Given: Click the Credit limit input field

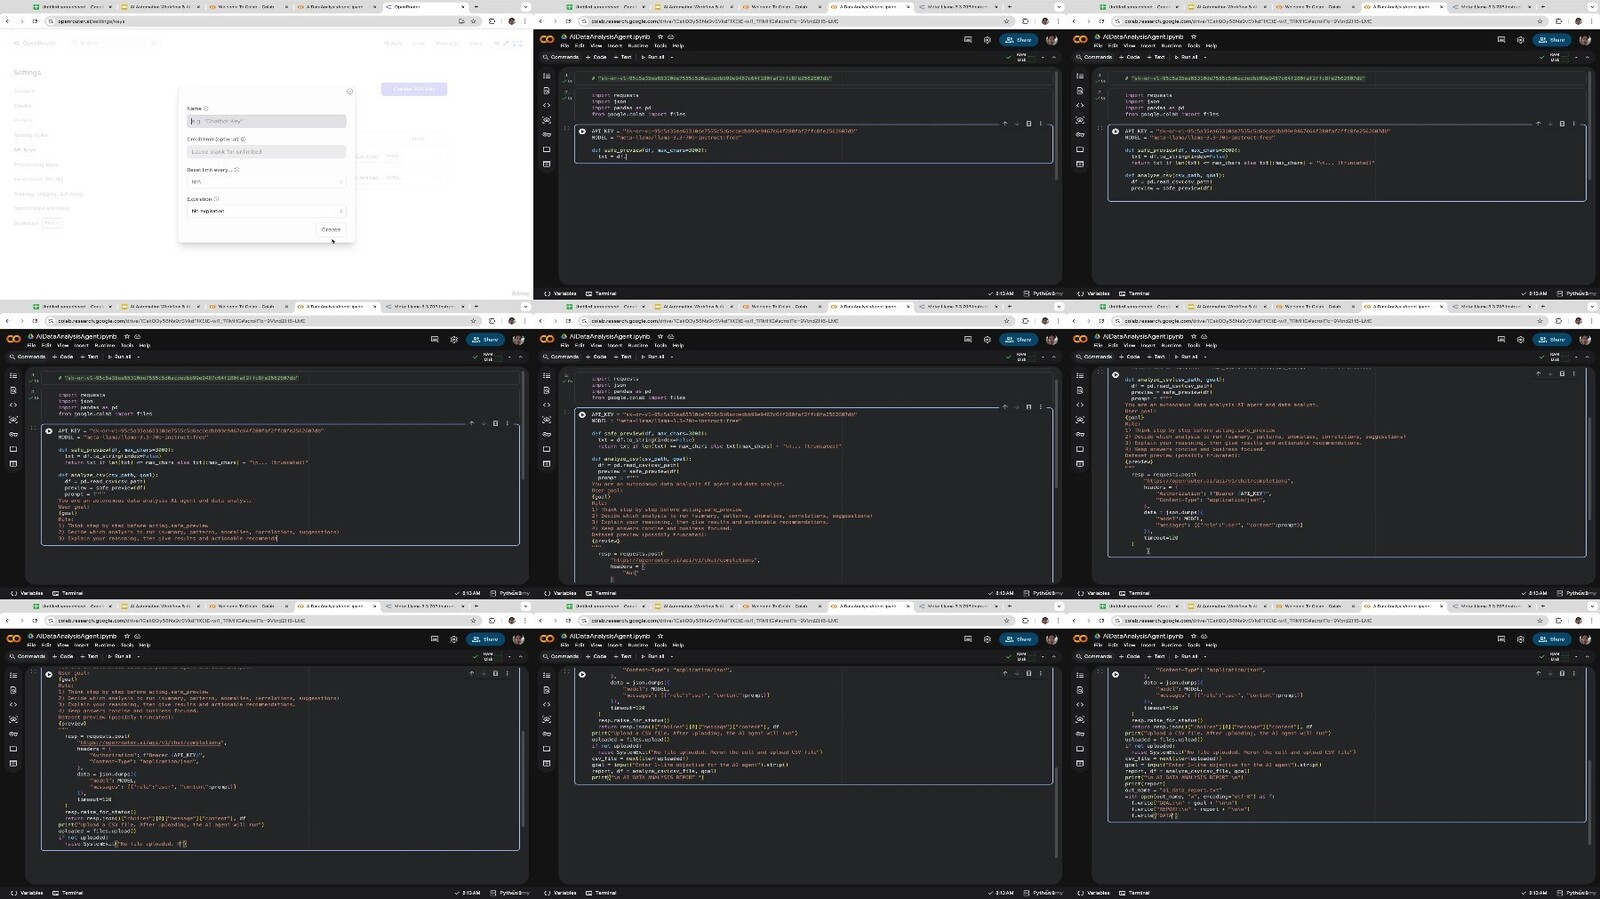Looking at the screenshot, I should [266, 152].
